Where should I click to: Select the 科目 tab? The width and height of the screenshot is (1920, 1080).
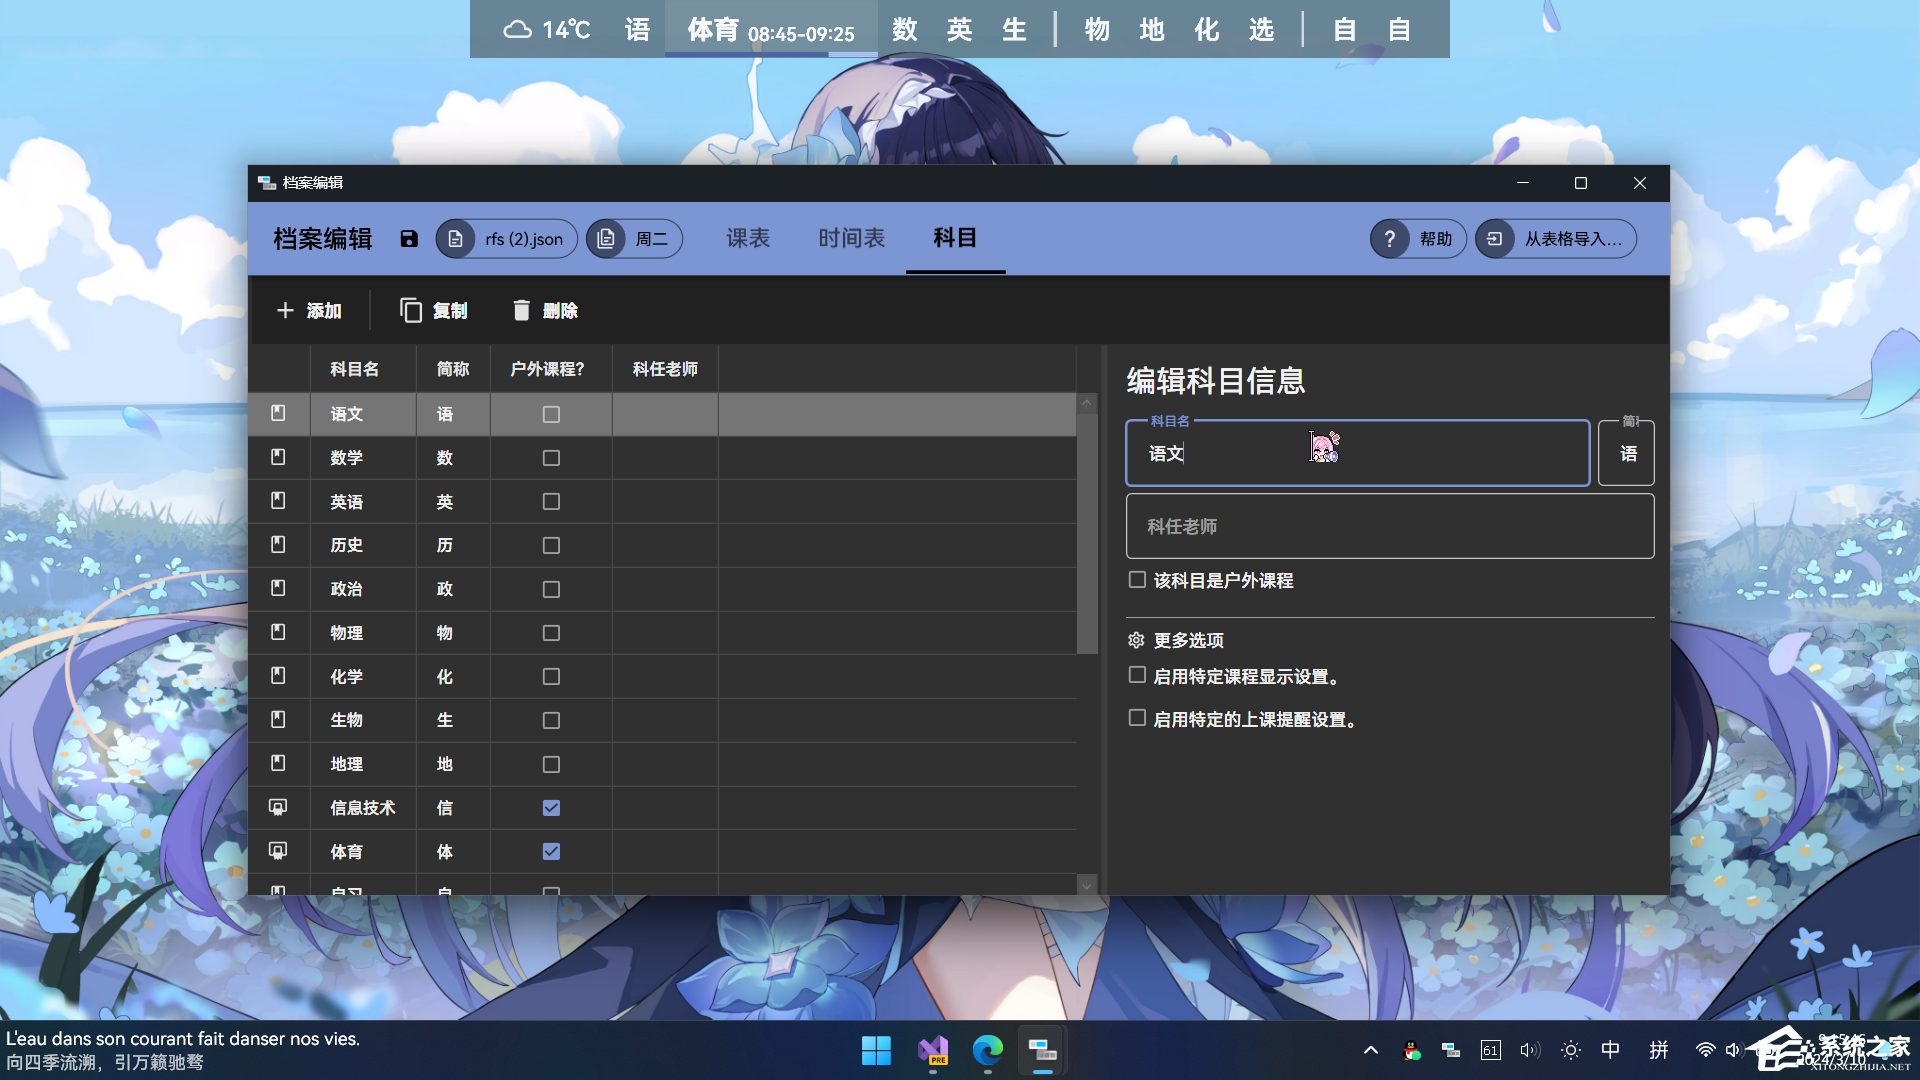[955, 238]
